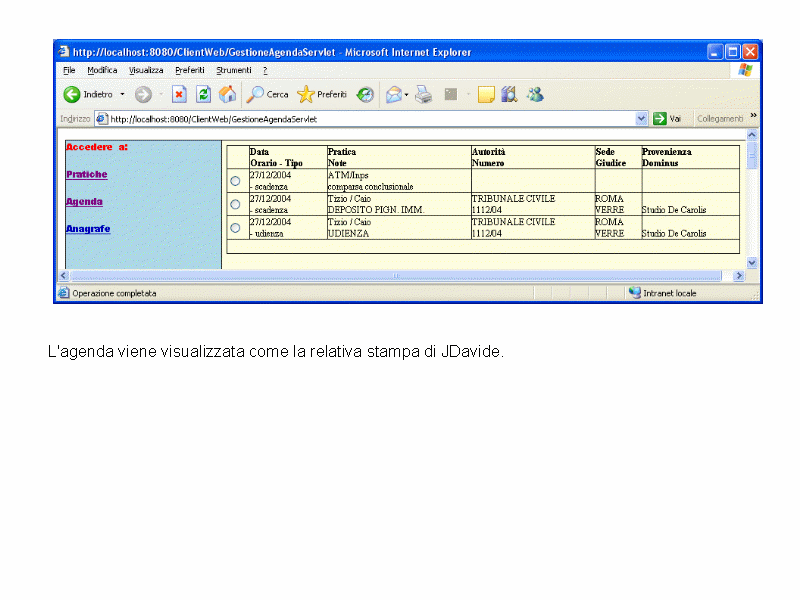Image resolution: width=800 pixels, height=600 pixels.
Task: Open the history clock icon
Action: click(365, 94)
